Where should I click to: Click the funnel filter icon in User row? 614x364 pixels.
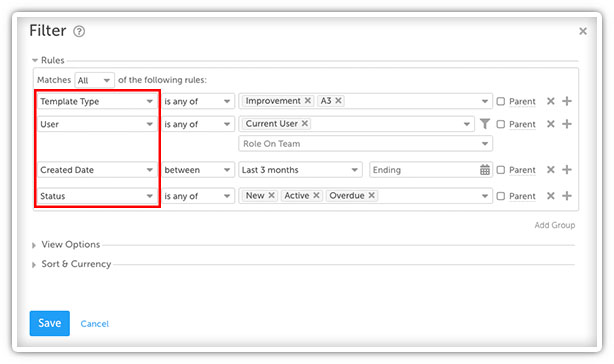point(485,124)
